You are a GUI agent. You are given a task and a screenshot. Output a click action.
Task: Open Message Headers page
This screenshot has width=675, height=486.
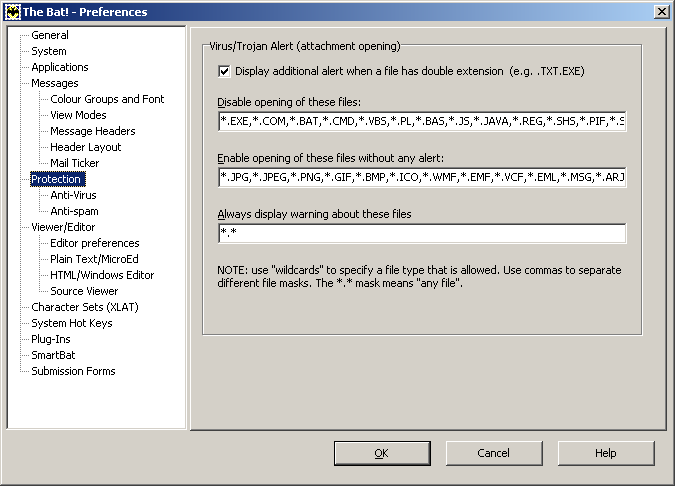93,131
